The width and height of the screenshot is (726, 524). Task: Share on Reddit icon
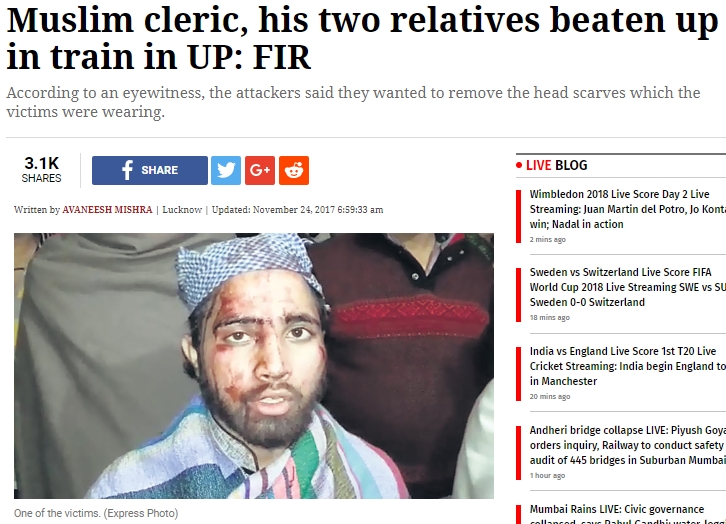294,170
